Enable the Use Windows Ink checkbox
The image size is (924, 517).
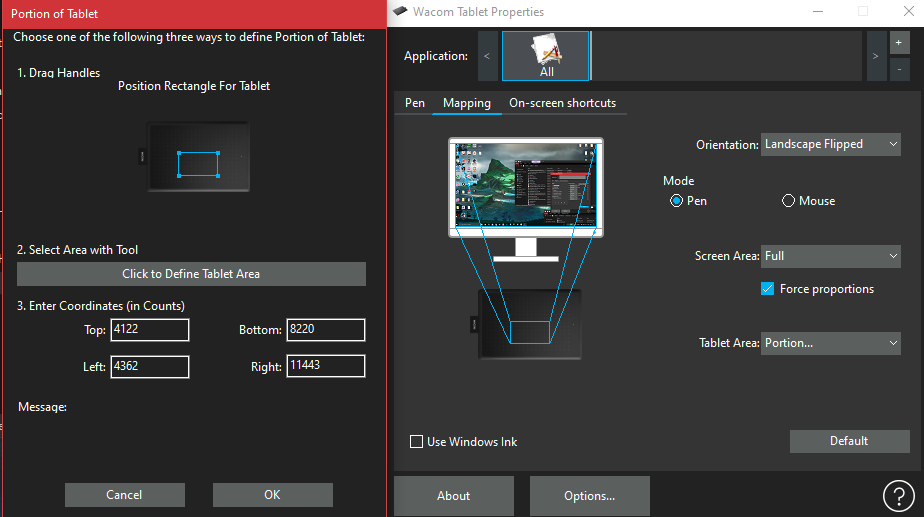[x=417, y=442]
